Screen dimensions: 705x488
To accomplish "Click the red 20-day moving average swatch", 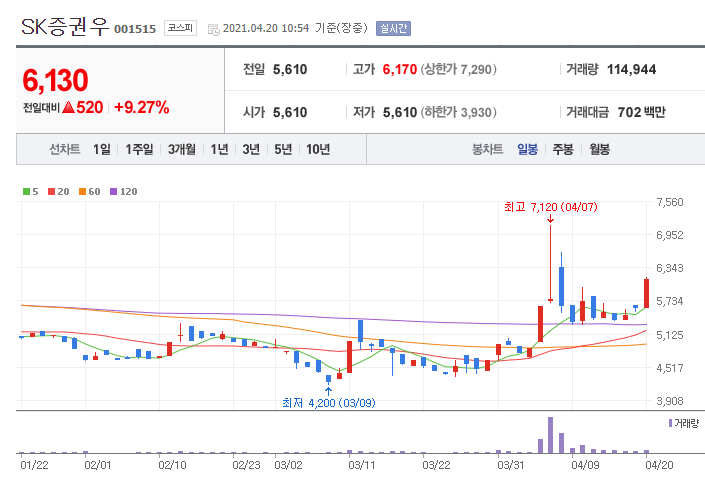I will [52, 192].
